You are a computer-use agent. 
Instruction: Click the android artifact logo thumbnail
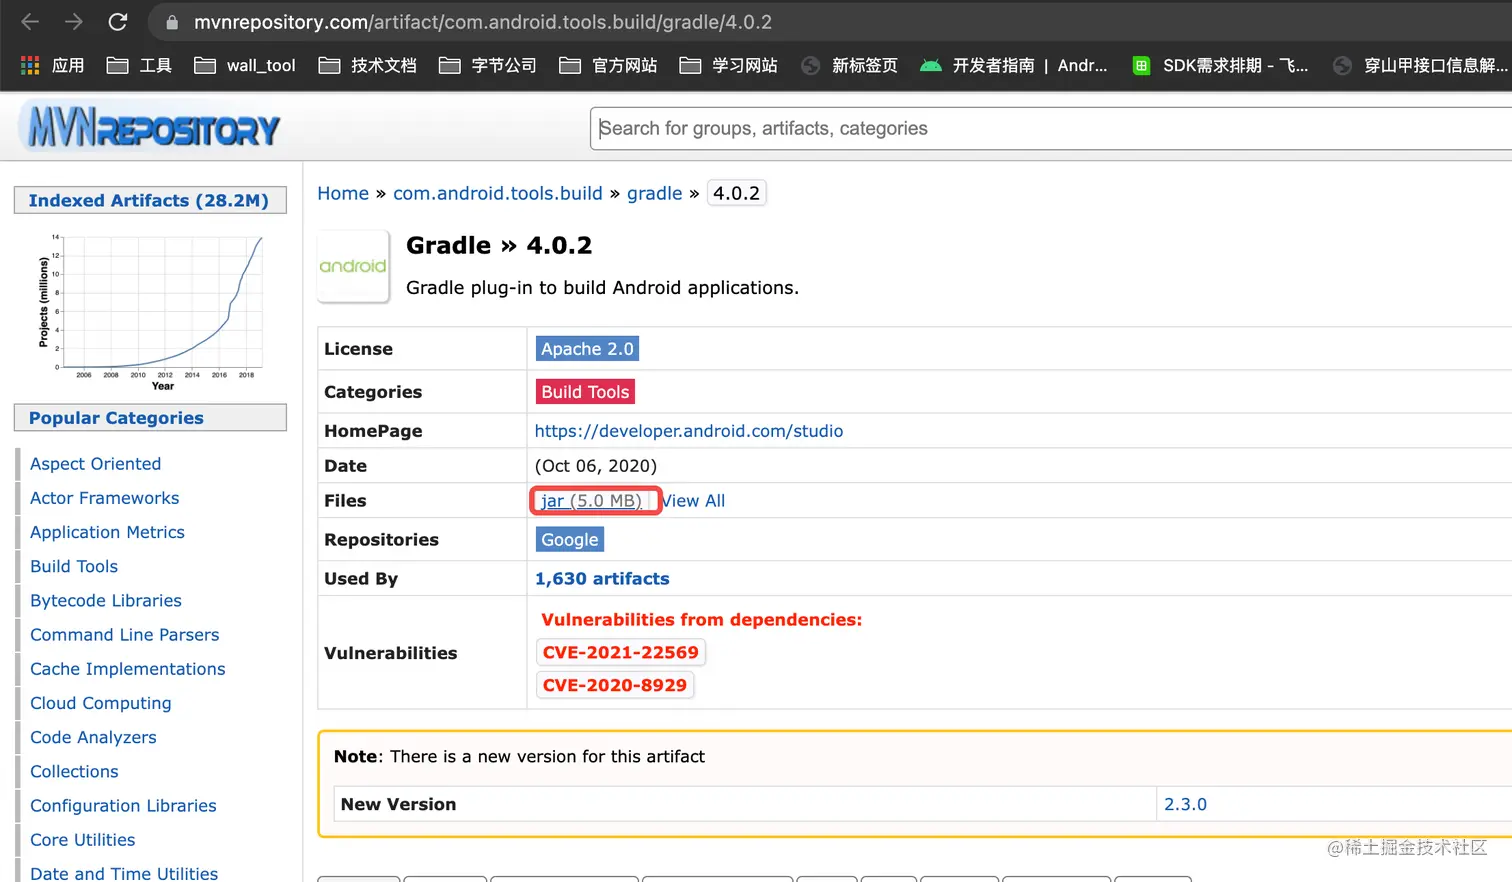(x=353, y=266)
